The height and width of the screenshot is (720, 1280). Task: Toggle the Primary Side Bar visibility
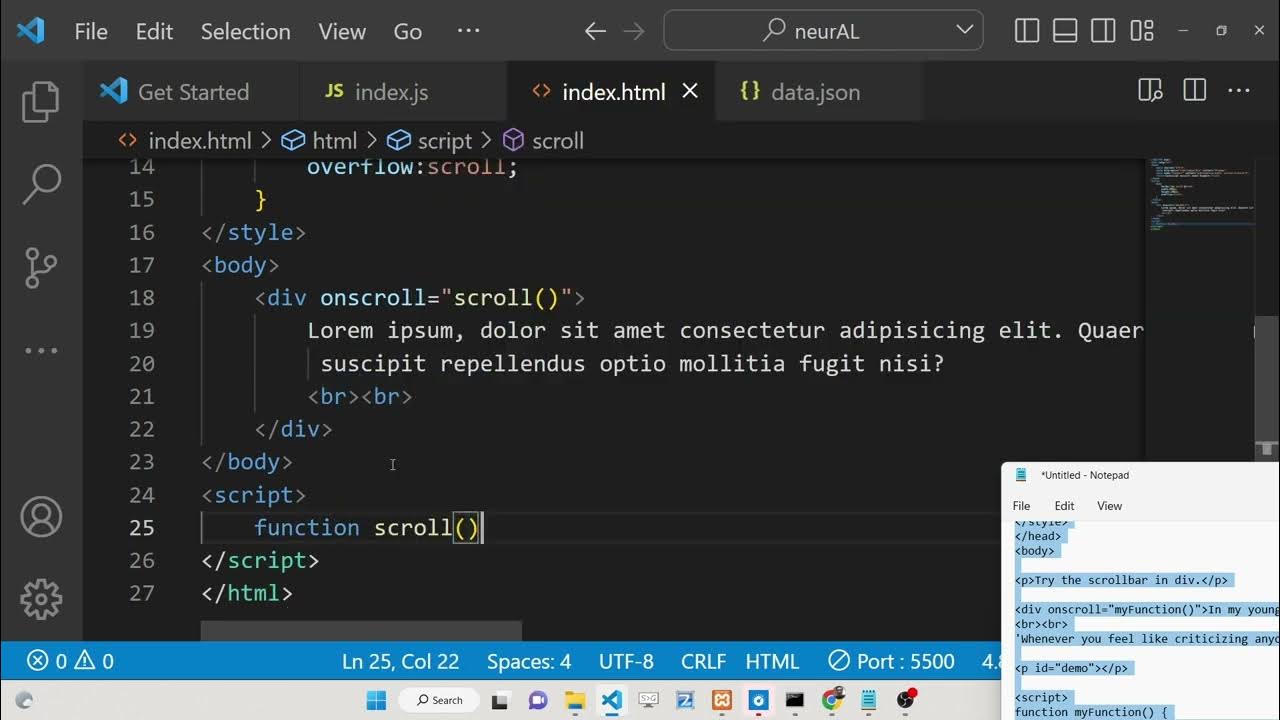[x=1027, y=31]
